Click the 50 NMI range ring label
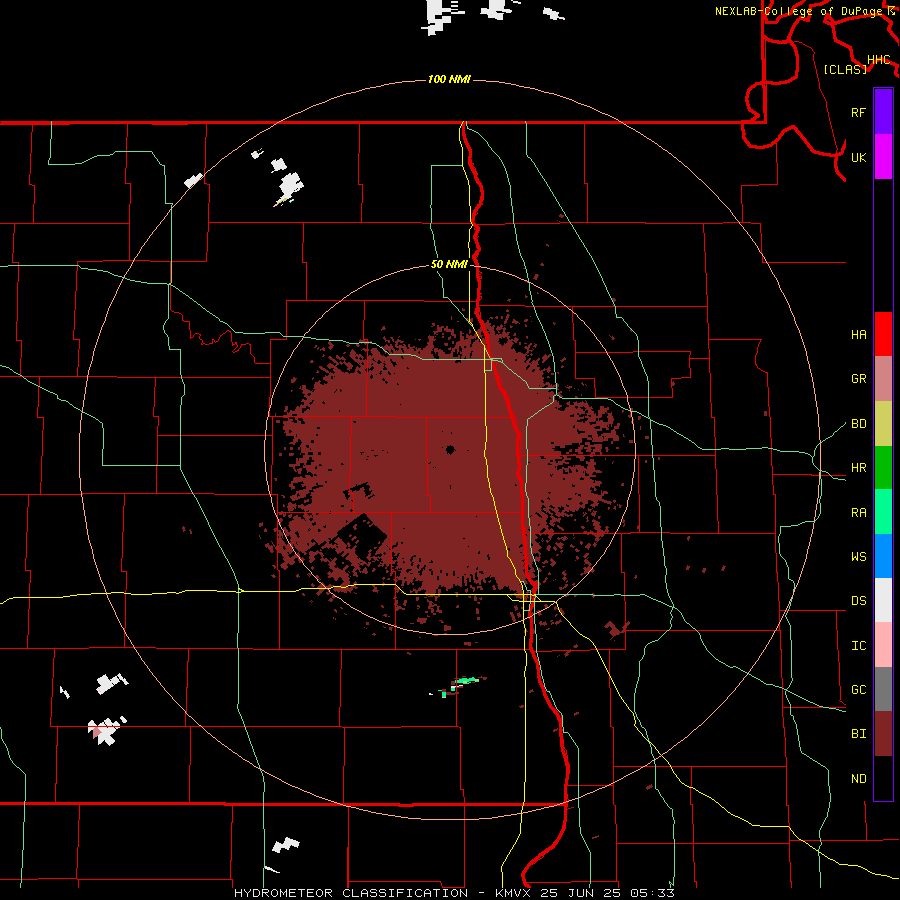This screenshot has width=900, height=900. tap(449, 264)
